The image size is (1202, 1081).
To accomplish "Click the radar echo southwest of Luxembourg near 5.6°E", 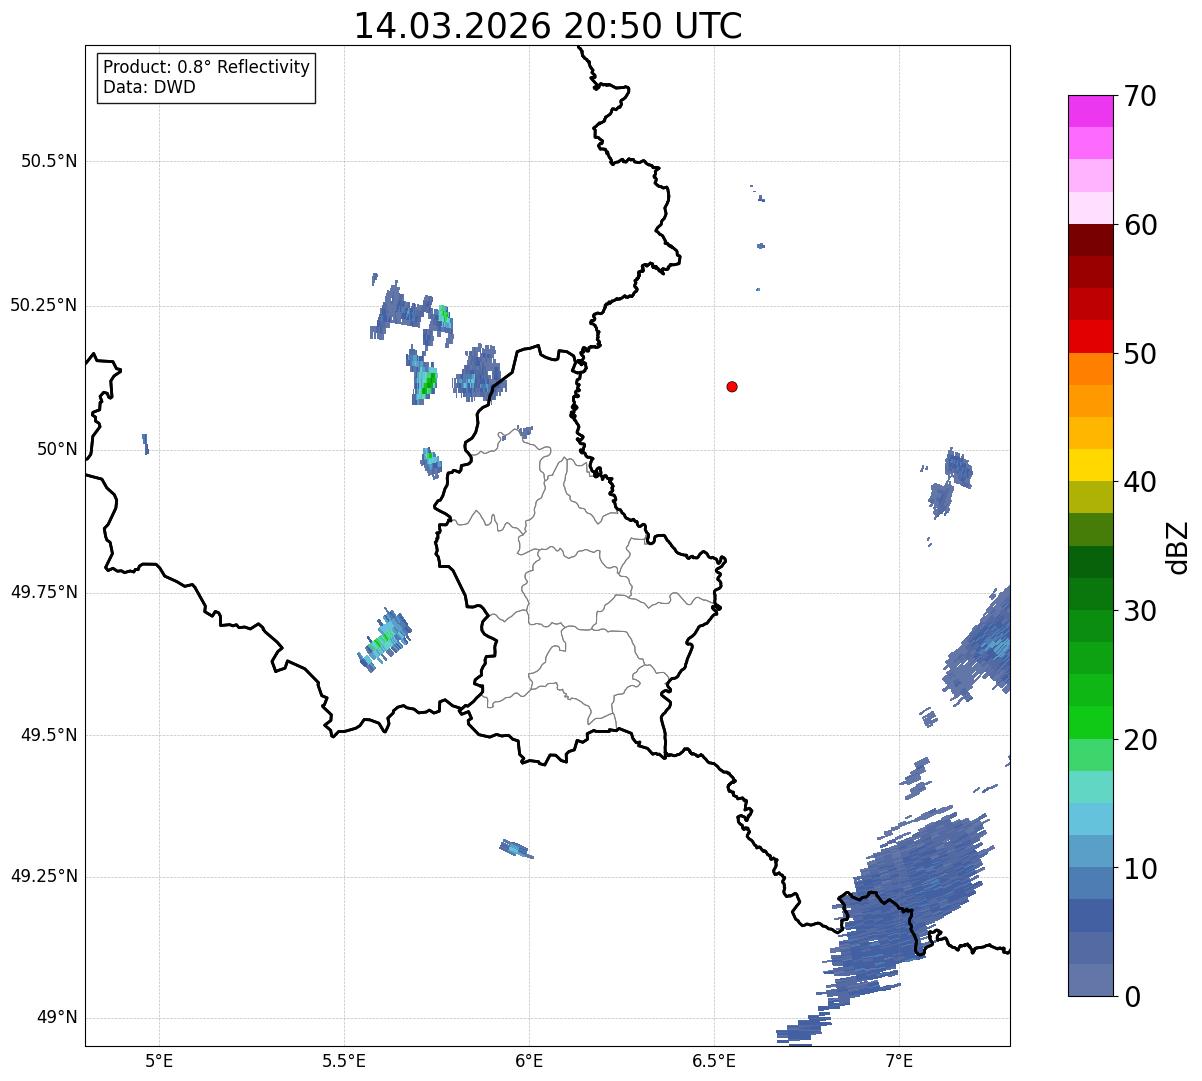I will [385, 640].
